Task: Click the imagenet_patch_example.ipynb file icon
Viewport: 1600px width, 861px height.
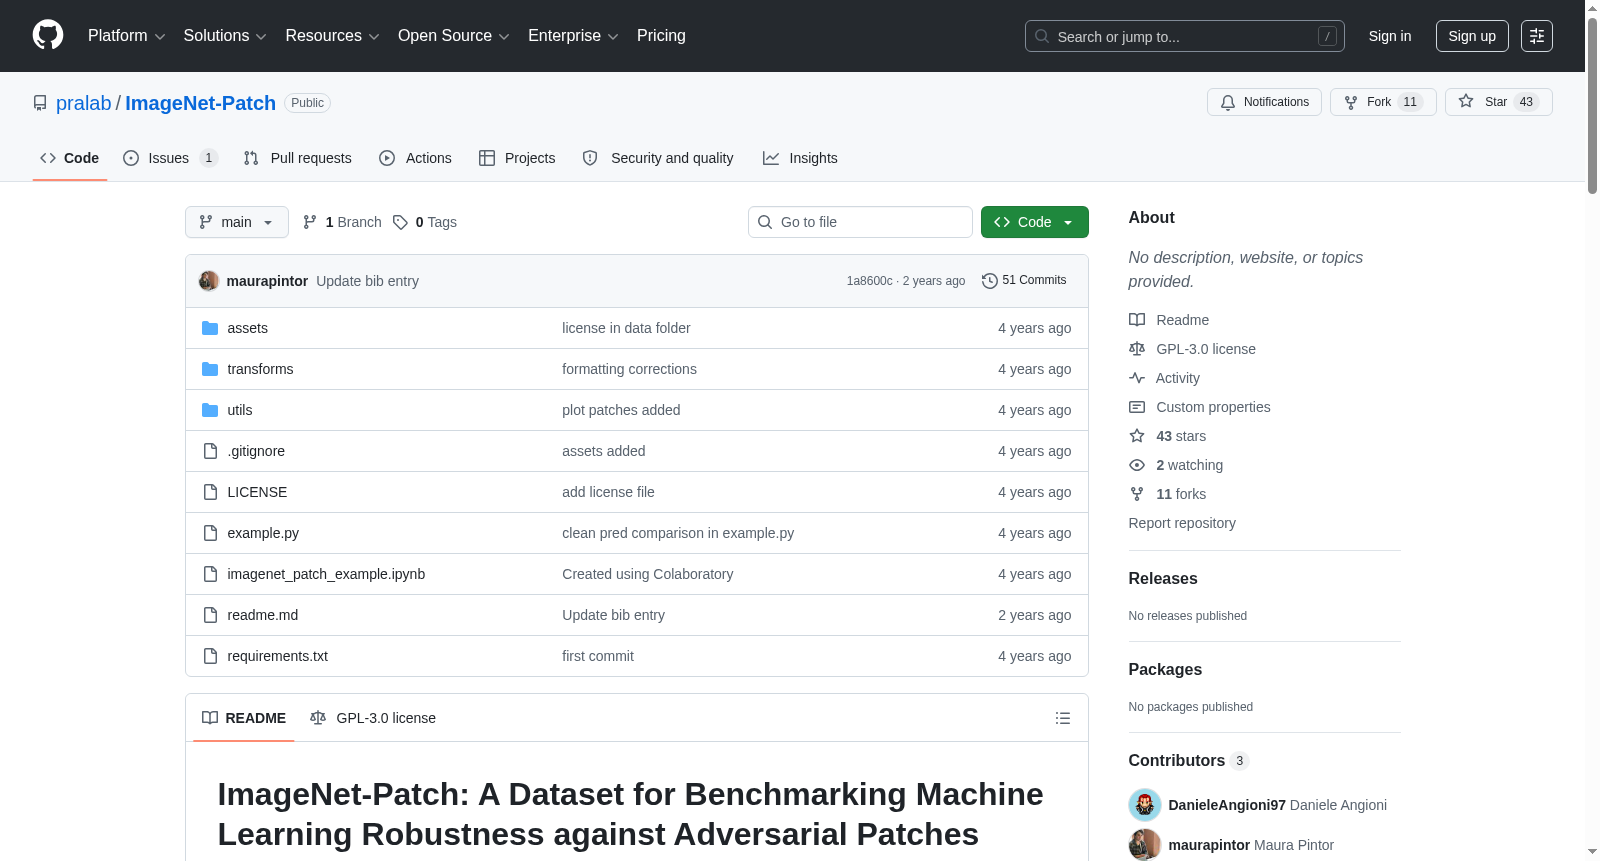Action: click(x=210, y=574)
